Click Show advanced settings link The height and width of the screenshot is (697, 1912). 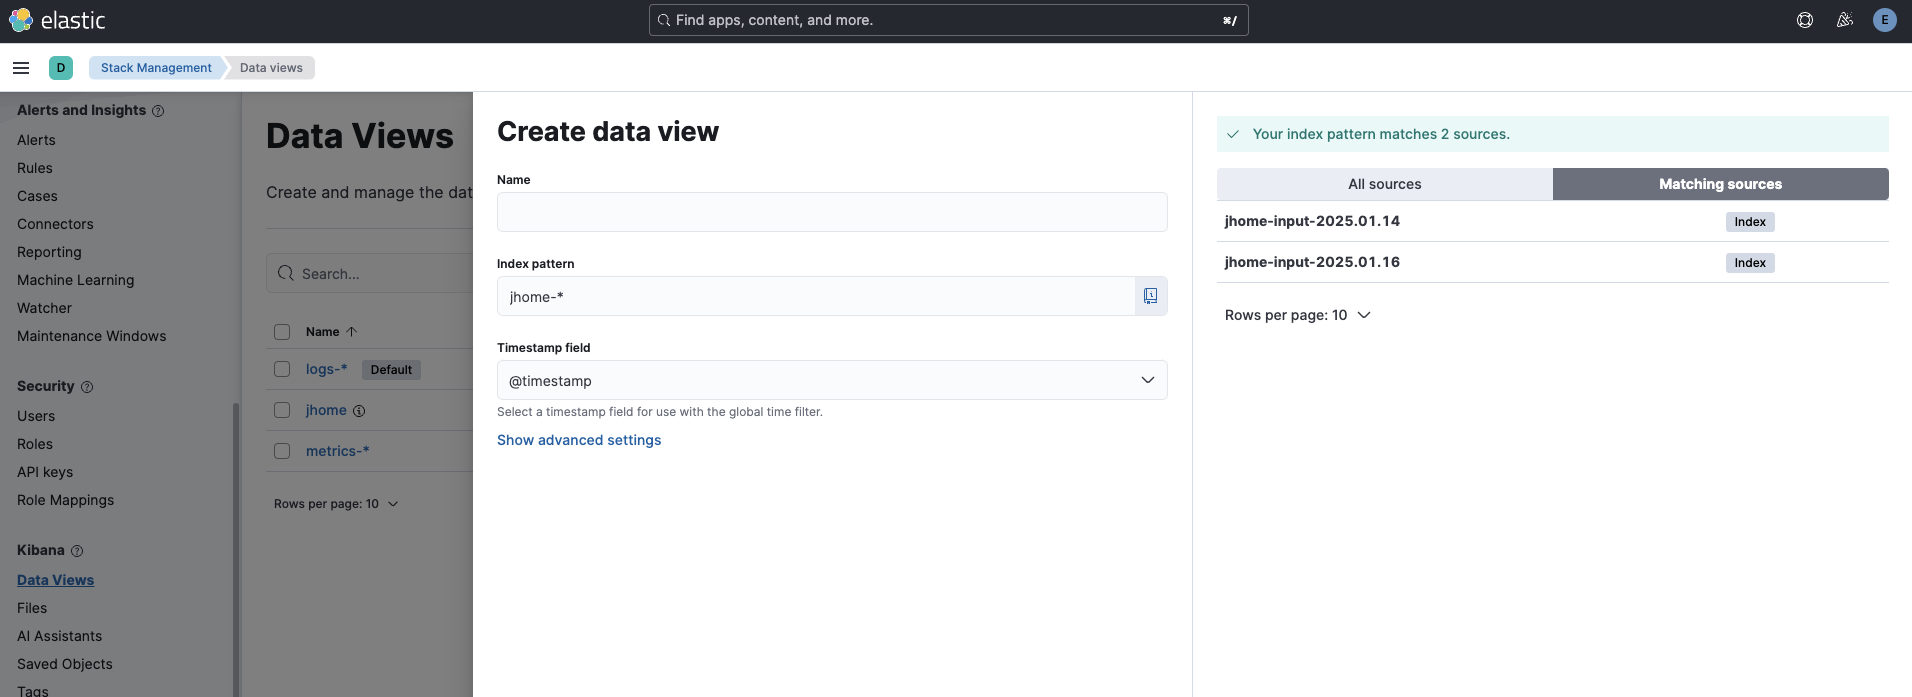pos(579,440)
